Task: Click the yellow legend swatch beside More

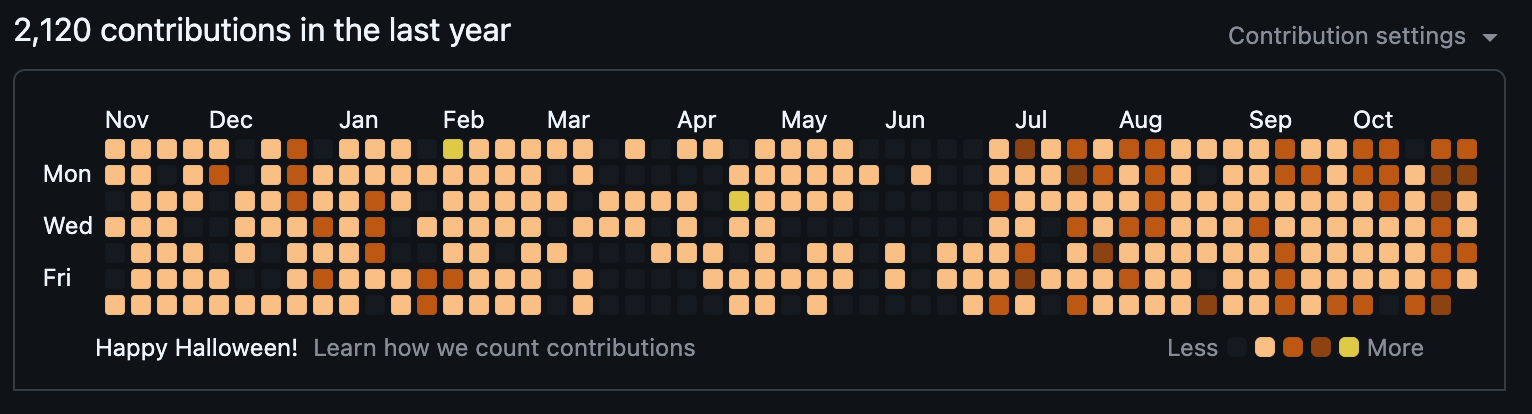Action: [x=1349, y=348]
